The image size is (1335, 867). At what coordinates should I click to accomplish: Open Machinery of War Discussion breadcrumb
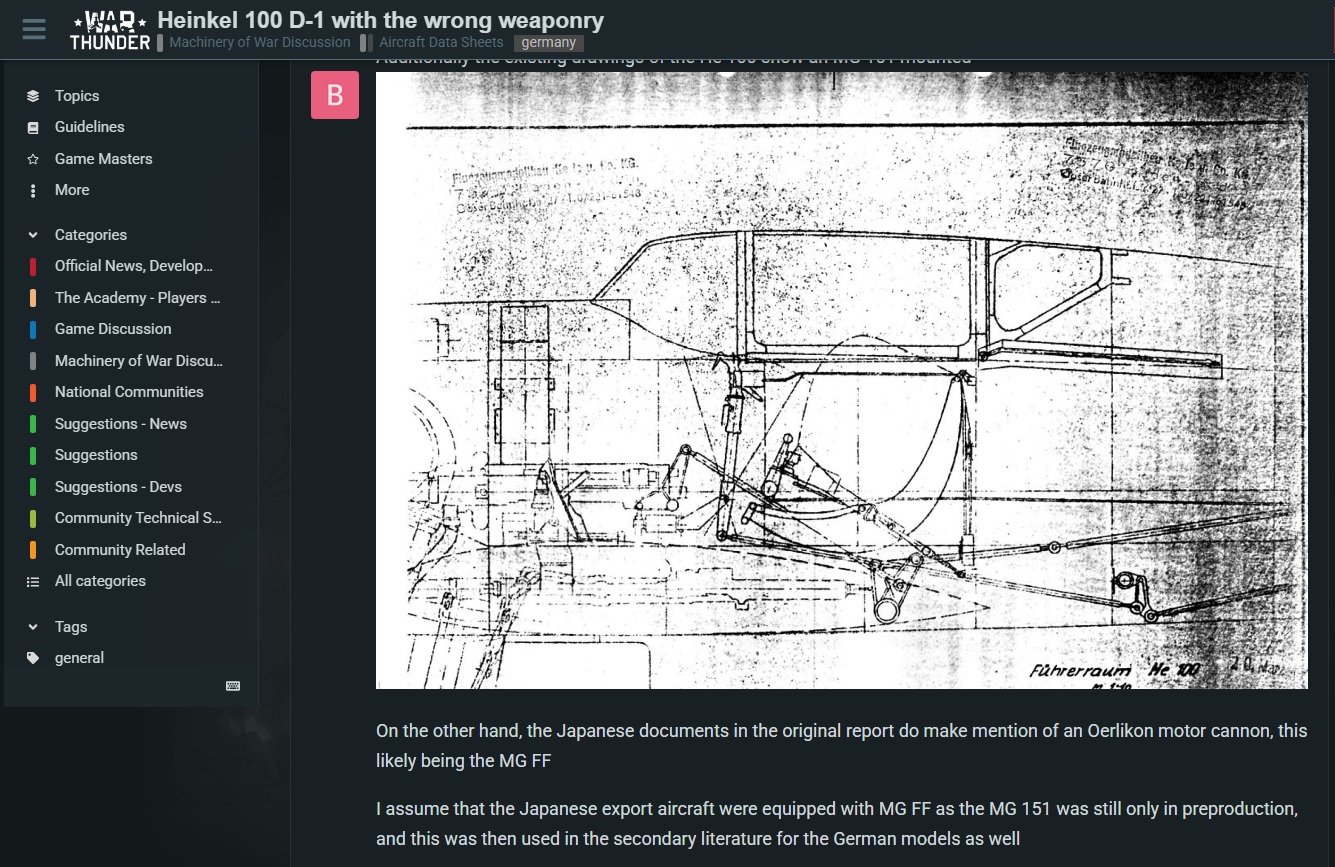click(x=259, y=42)
